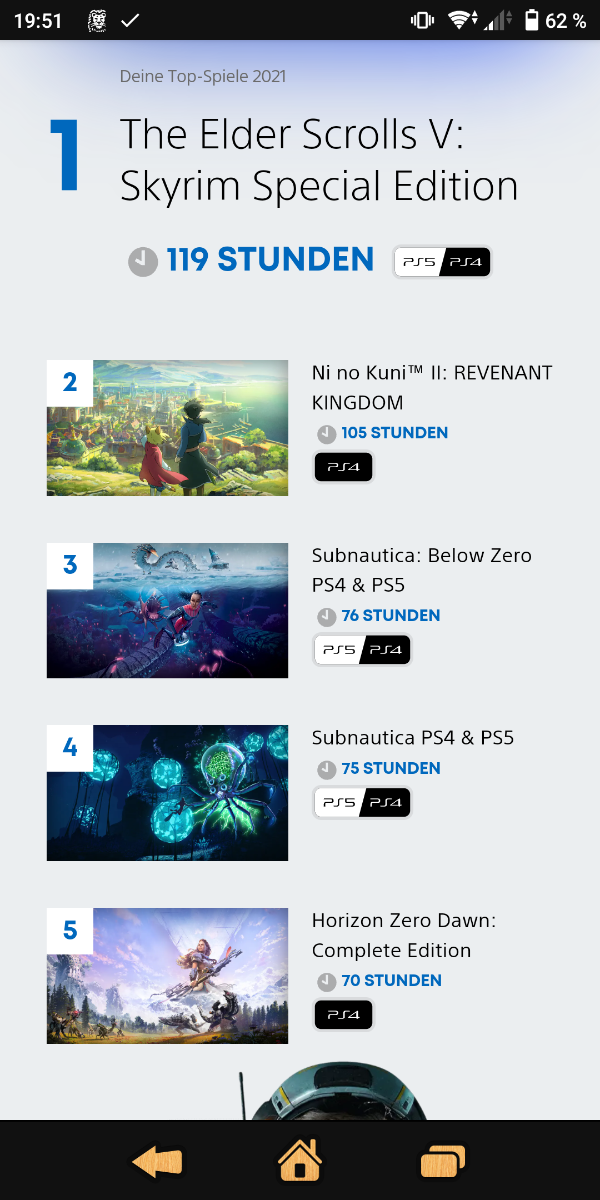600x1200 pixels.
Task: Open the Subnautica glowing creature thumbnail
Action: tap(167, 793)
